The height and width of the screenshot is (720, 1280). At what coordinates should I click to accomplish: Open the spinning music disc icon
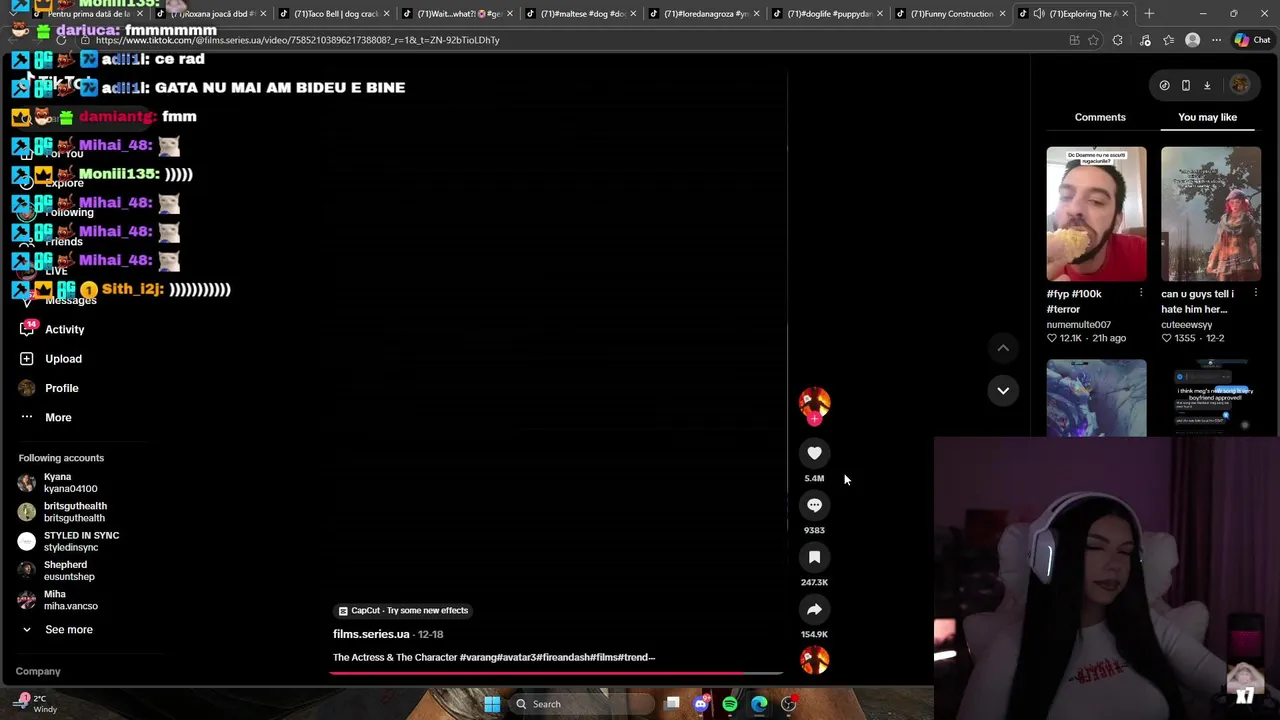click(814, 660)
